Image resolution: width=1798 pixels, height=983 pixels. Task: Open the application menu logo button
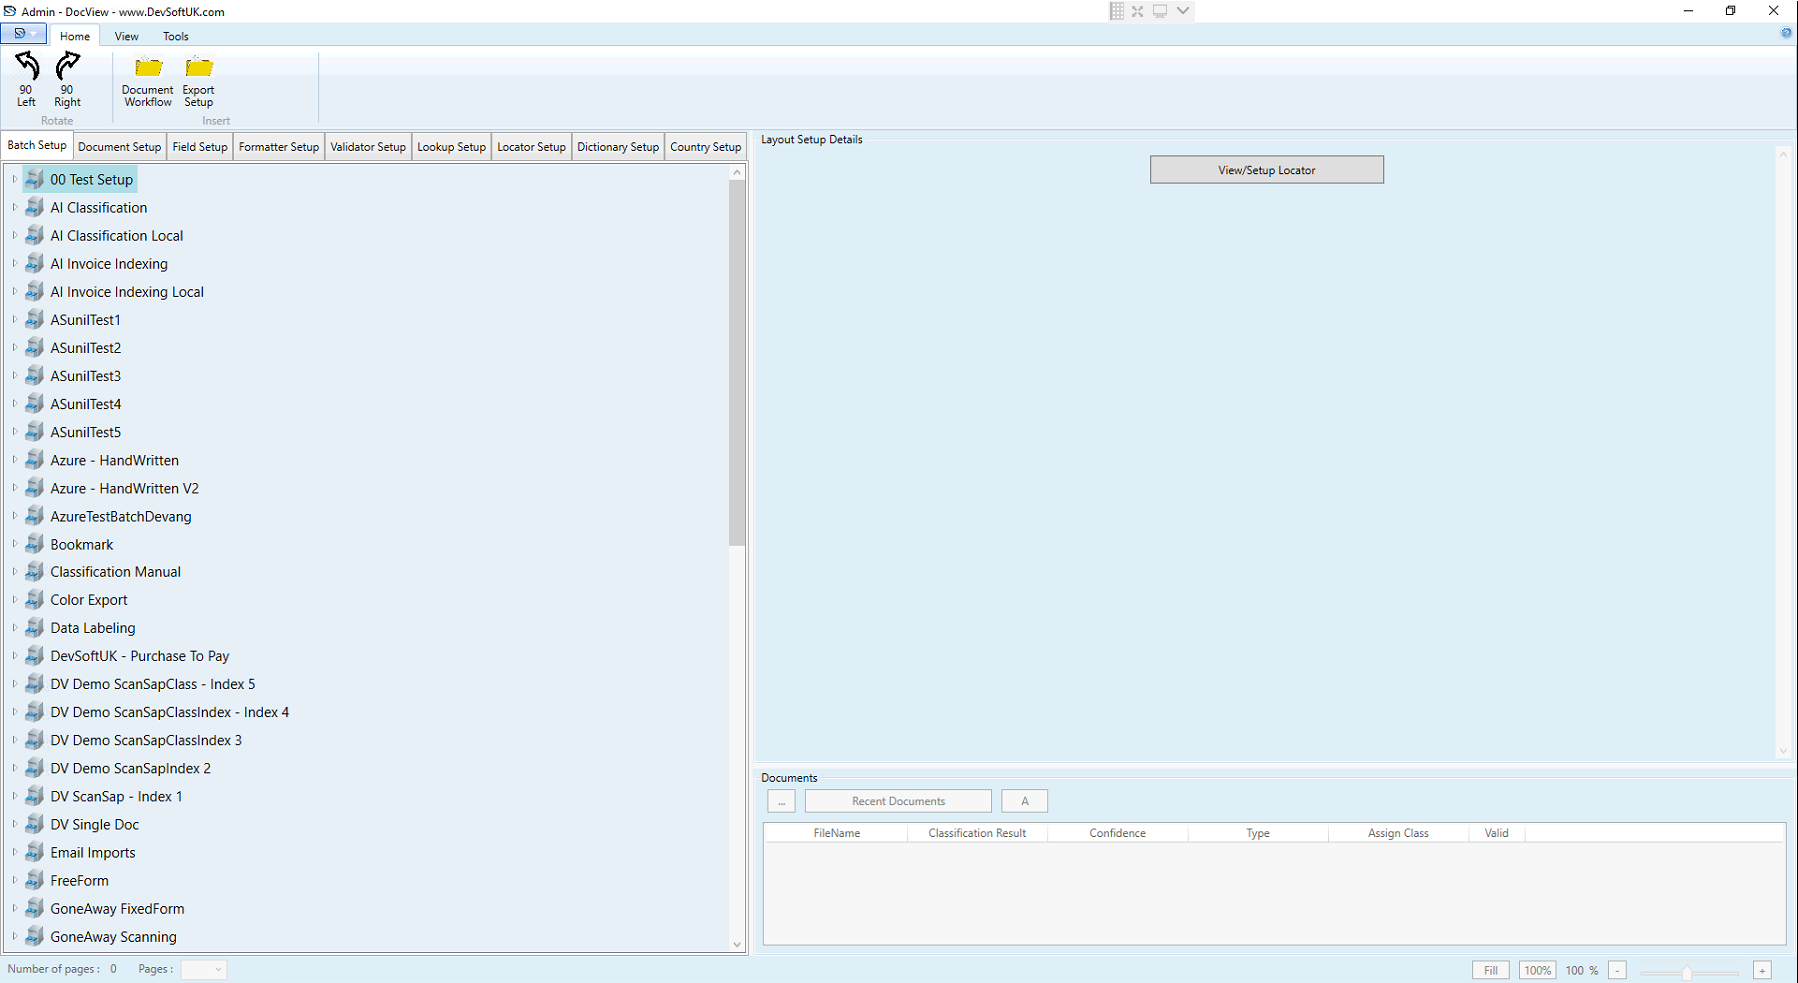tap(22, 33)
